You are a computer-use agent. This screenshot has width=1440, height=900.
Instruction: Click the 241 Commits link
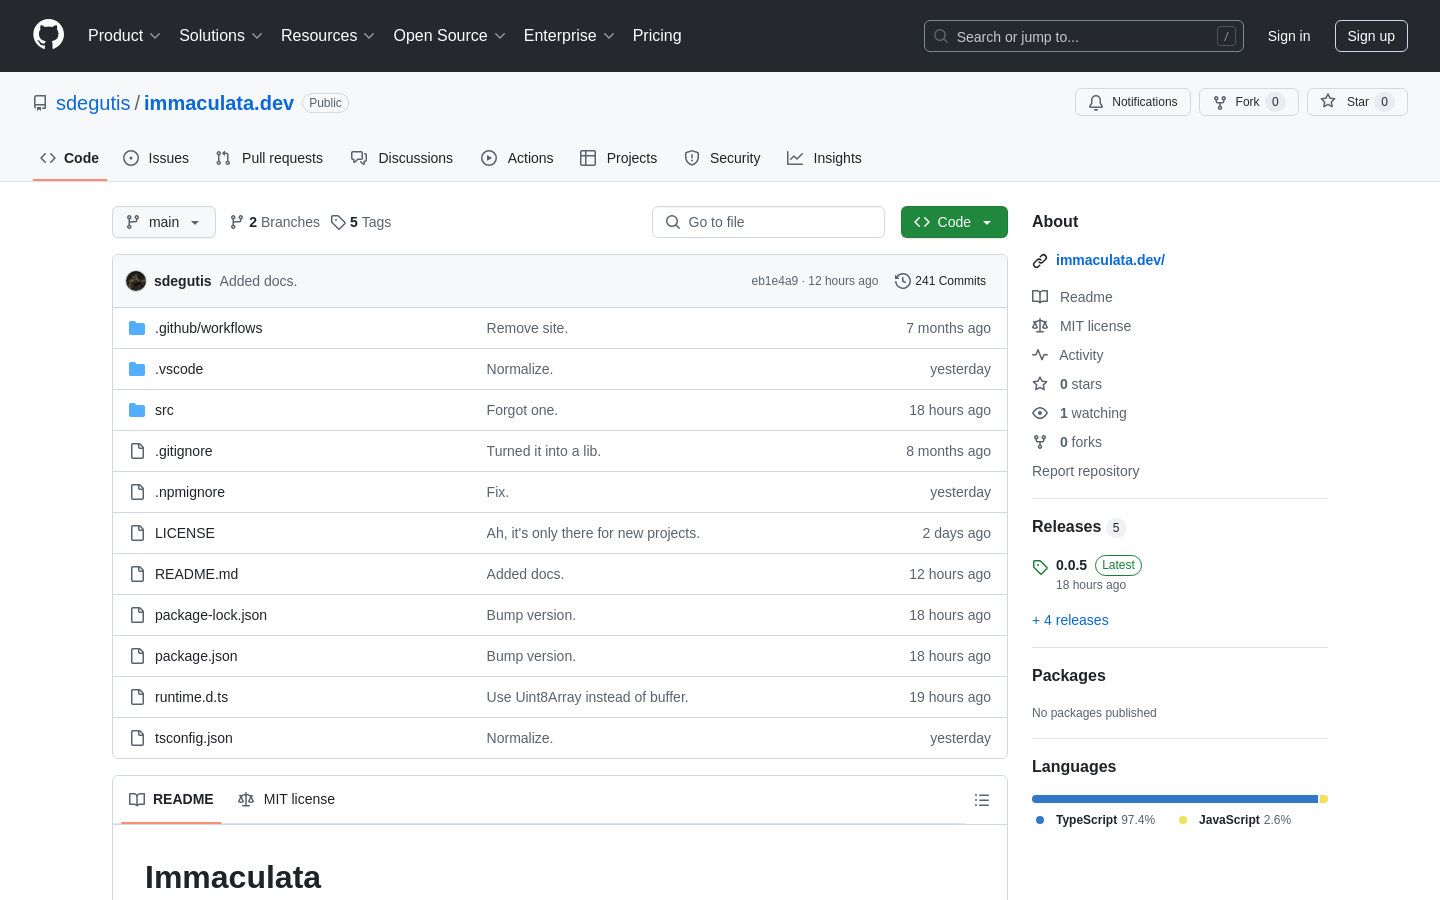click(x=940, y=281)
